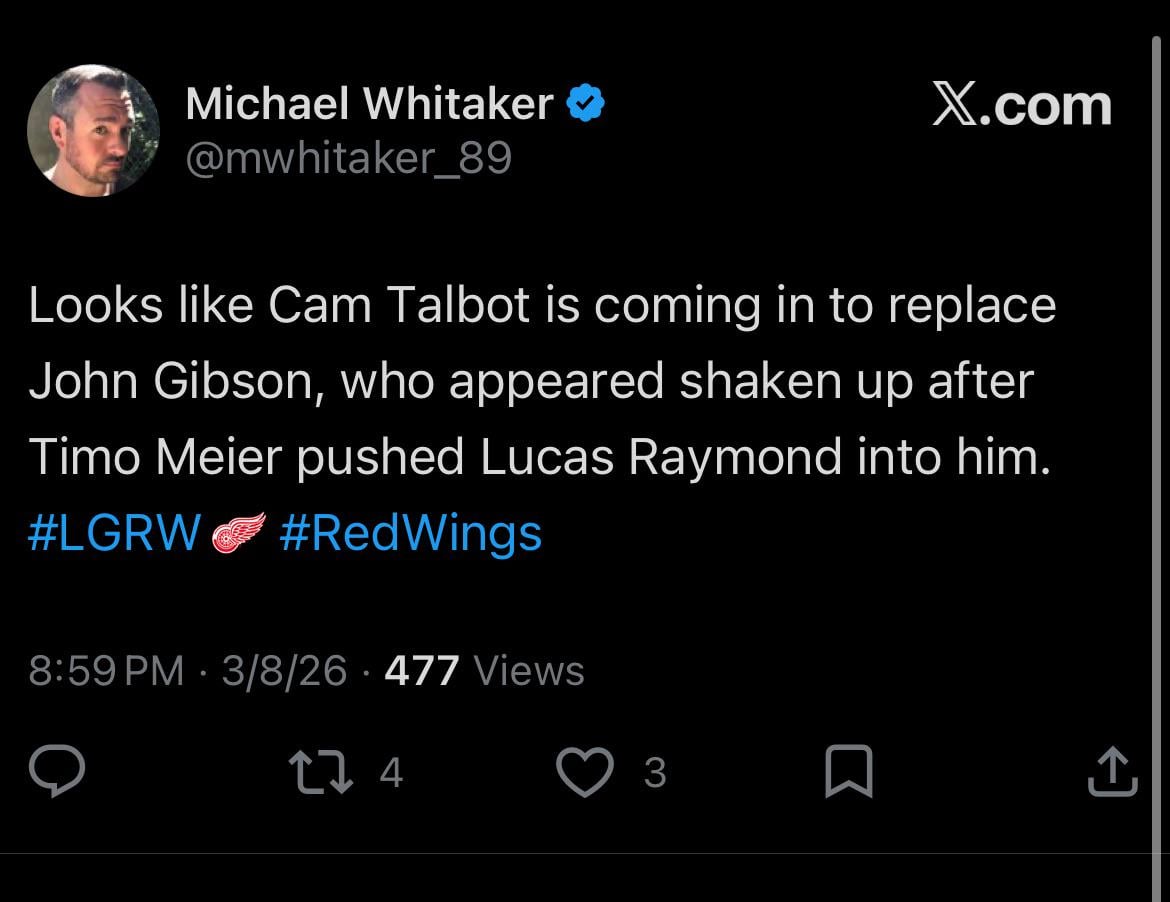Open Michael Whitaker's profile picture

pos(93,131)
